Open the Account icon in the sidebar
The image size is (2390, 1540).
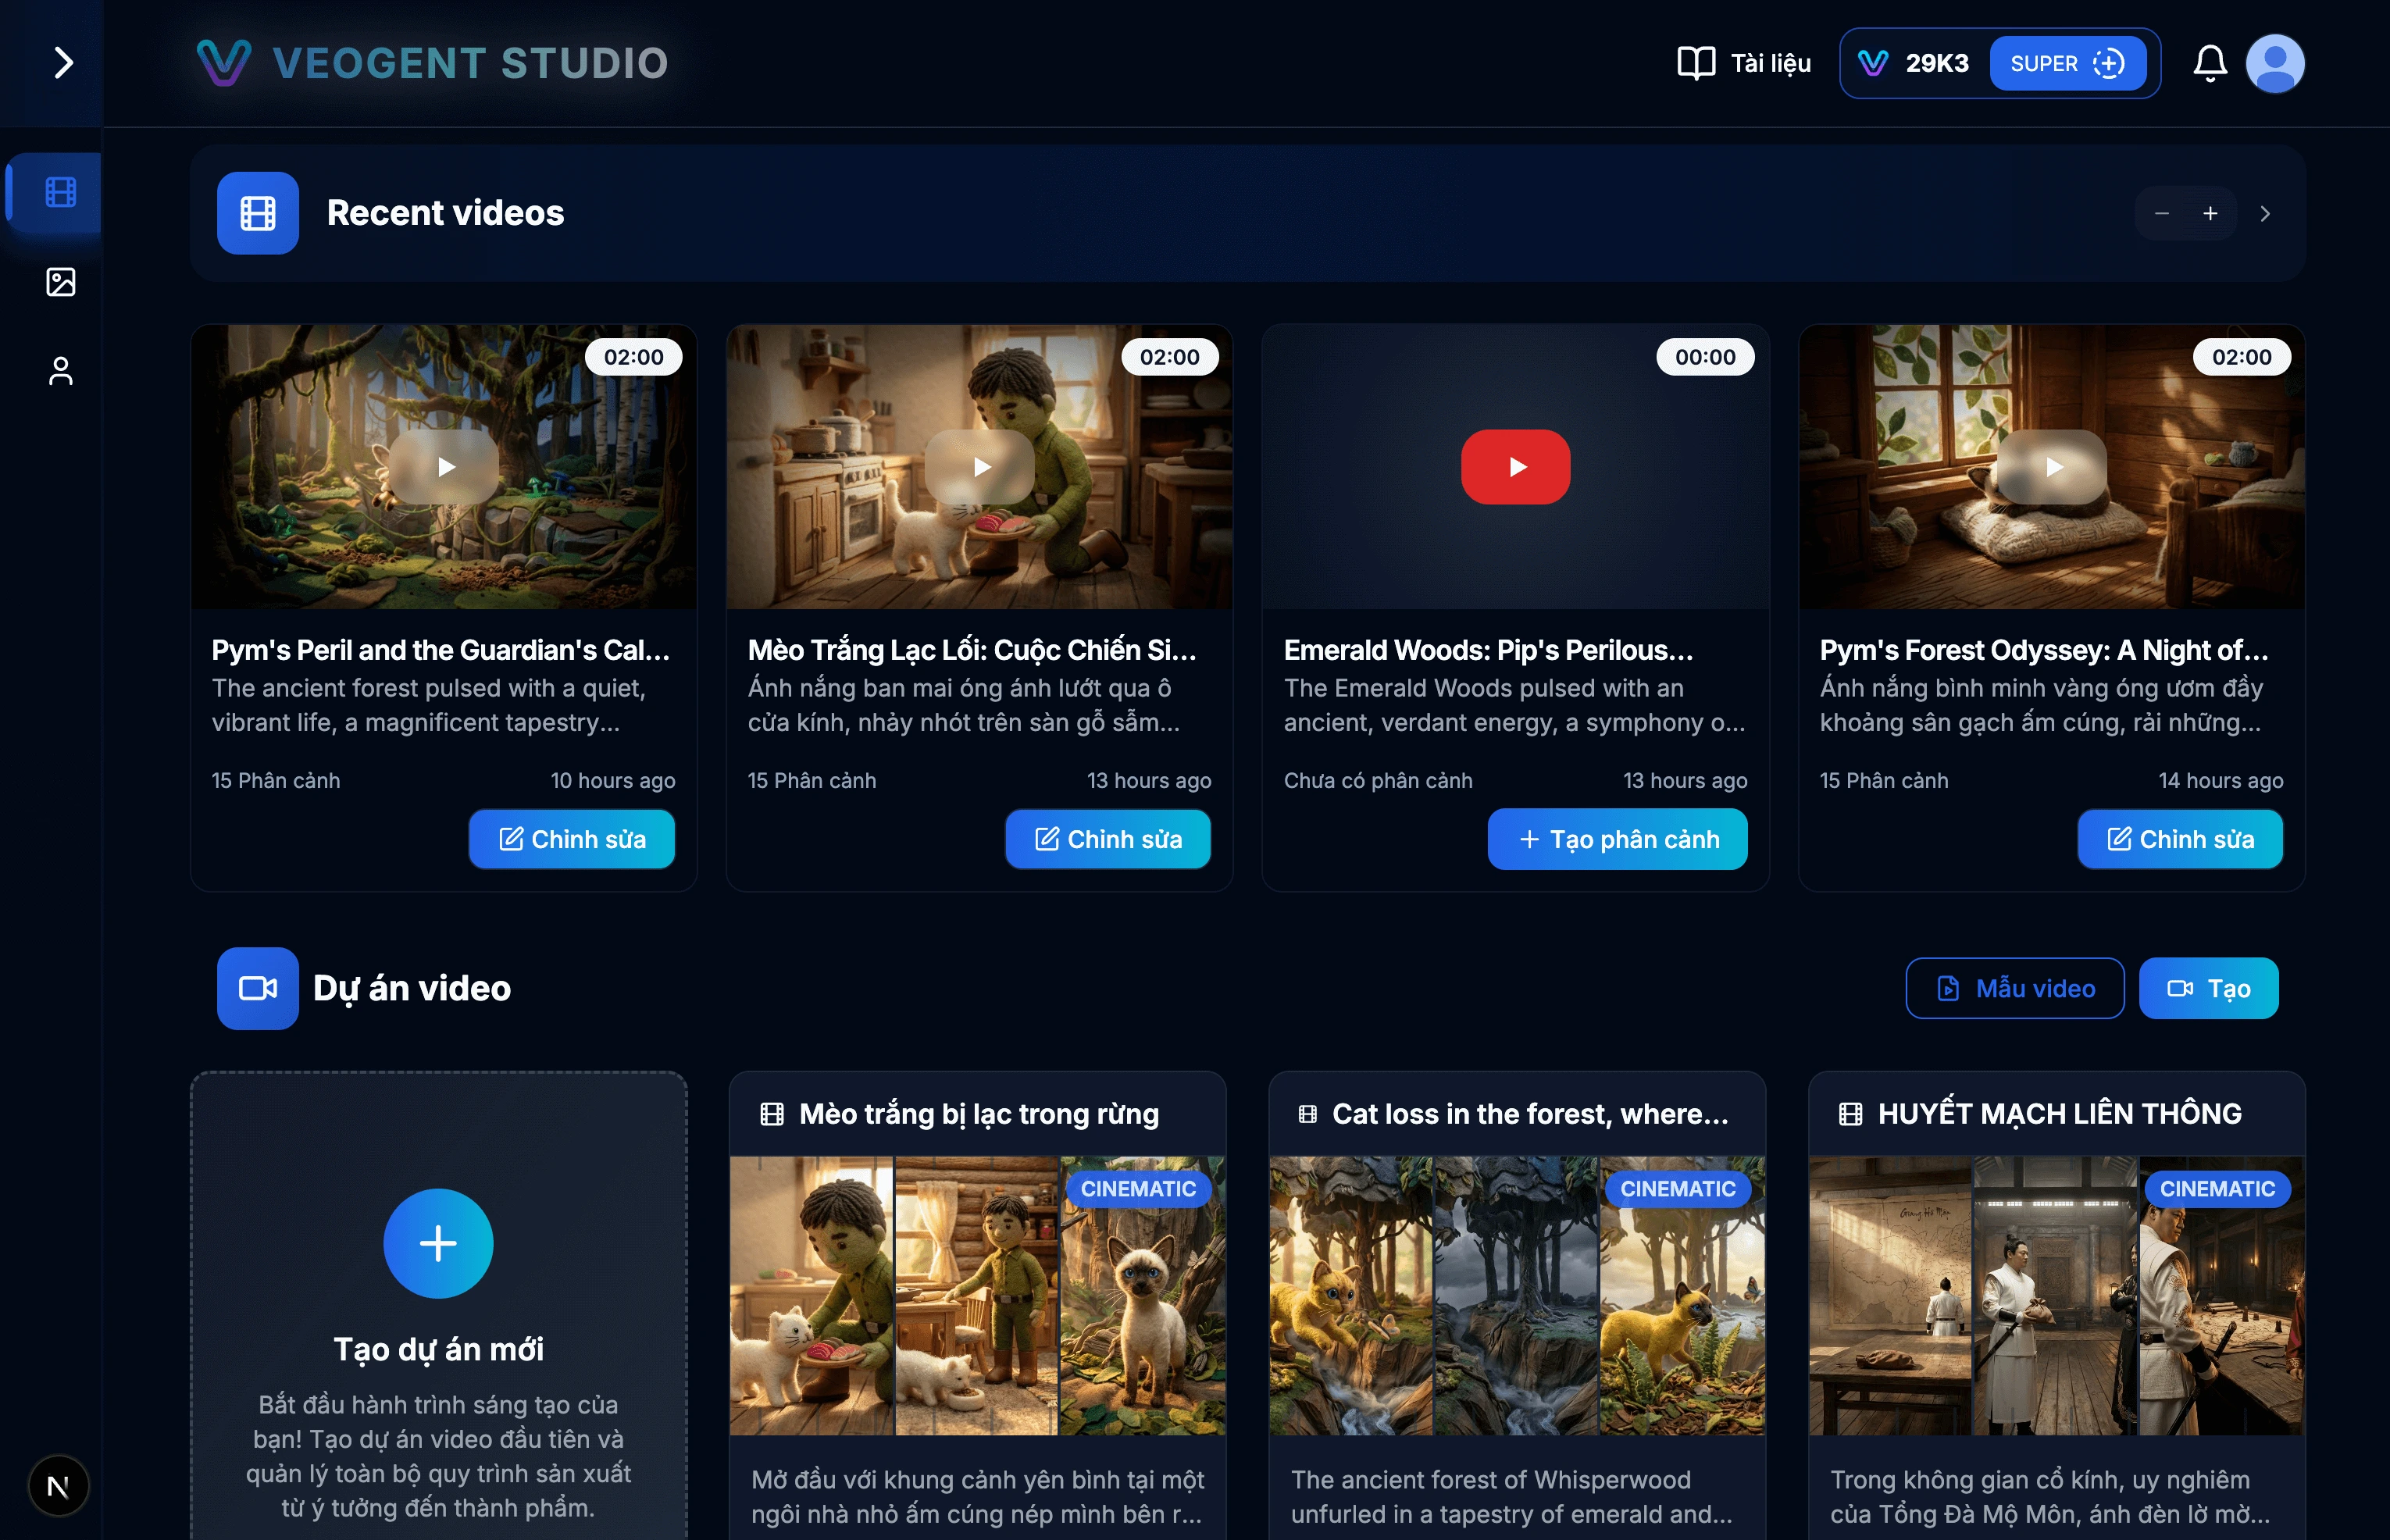click(61, 370)
